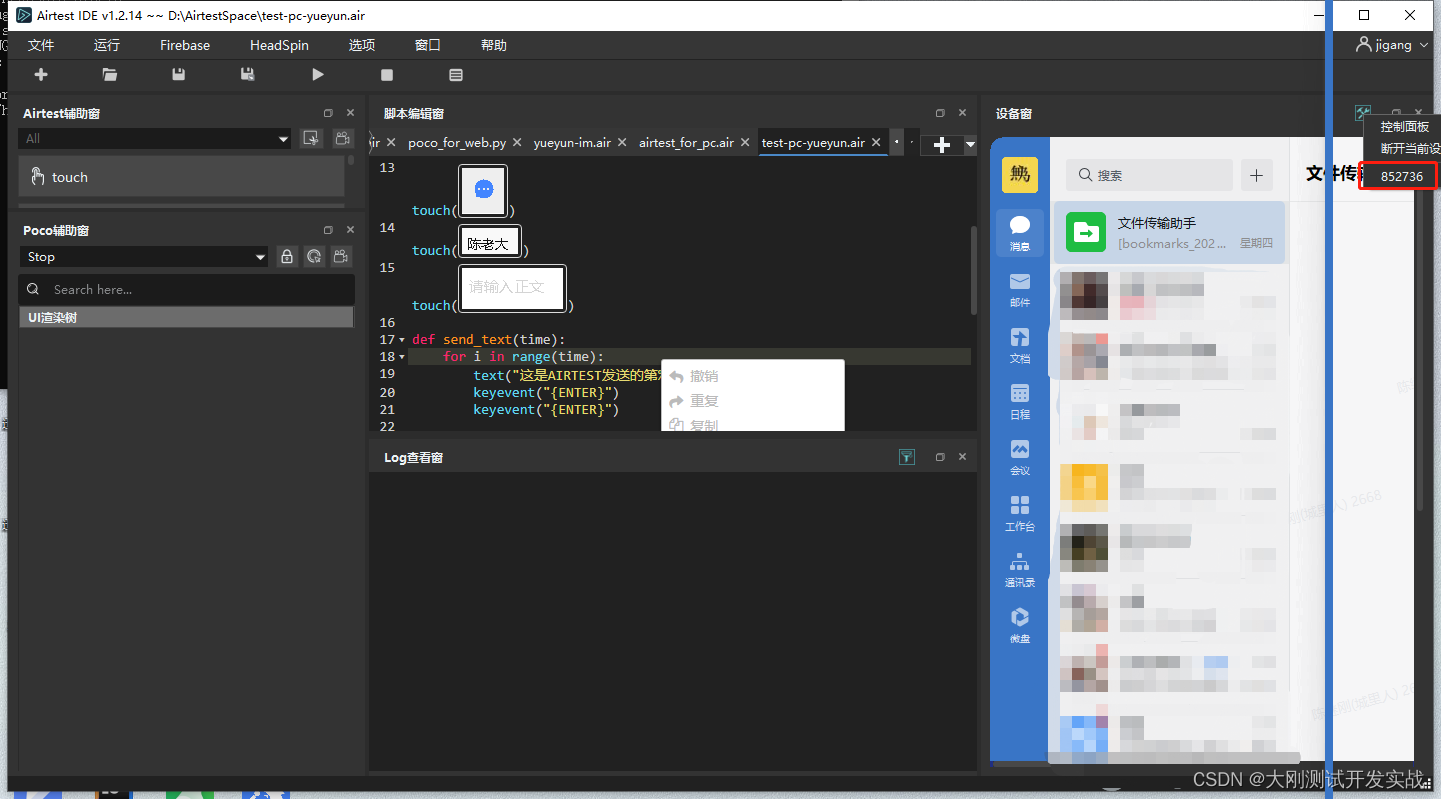Close the Log查看窗 panel
This screenshot has width=1441, height=799.
pos(962,457)
